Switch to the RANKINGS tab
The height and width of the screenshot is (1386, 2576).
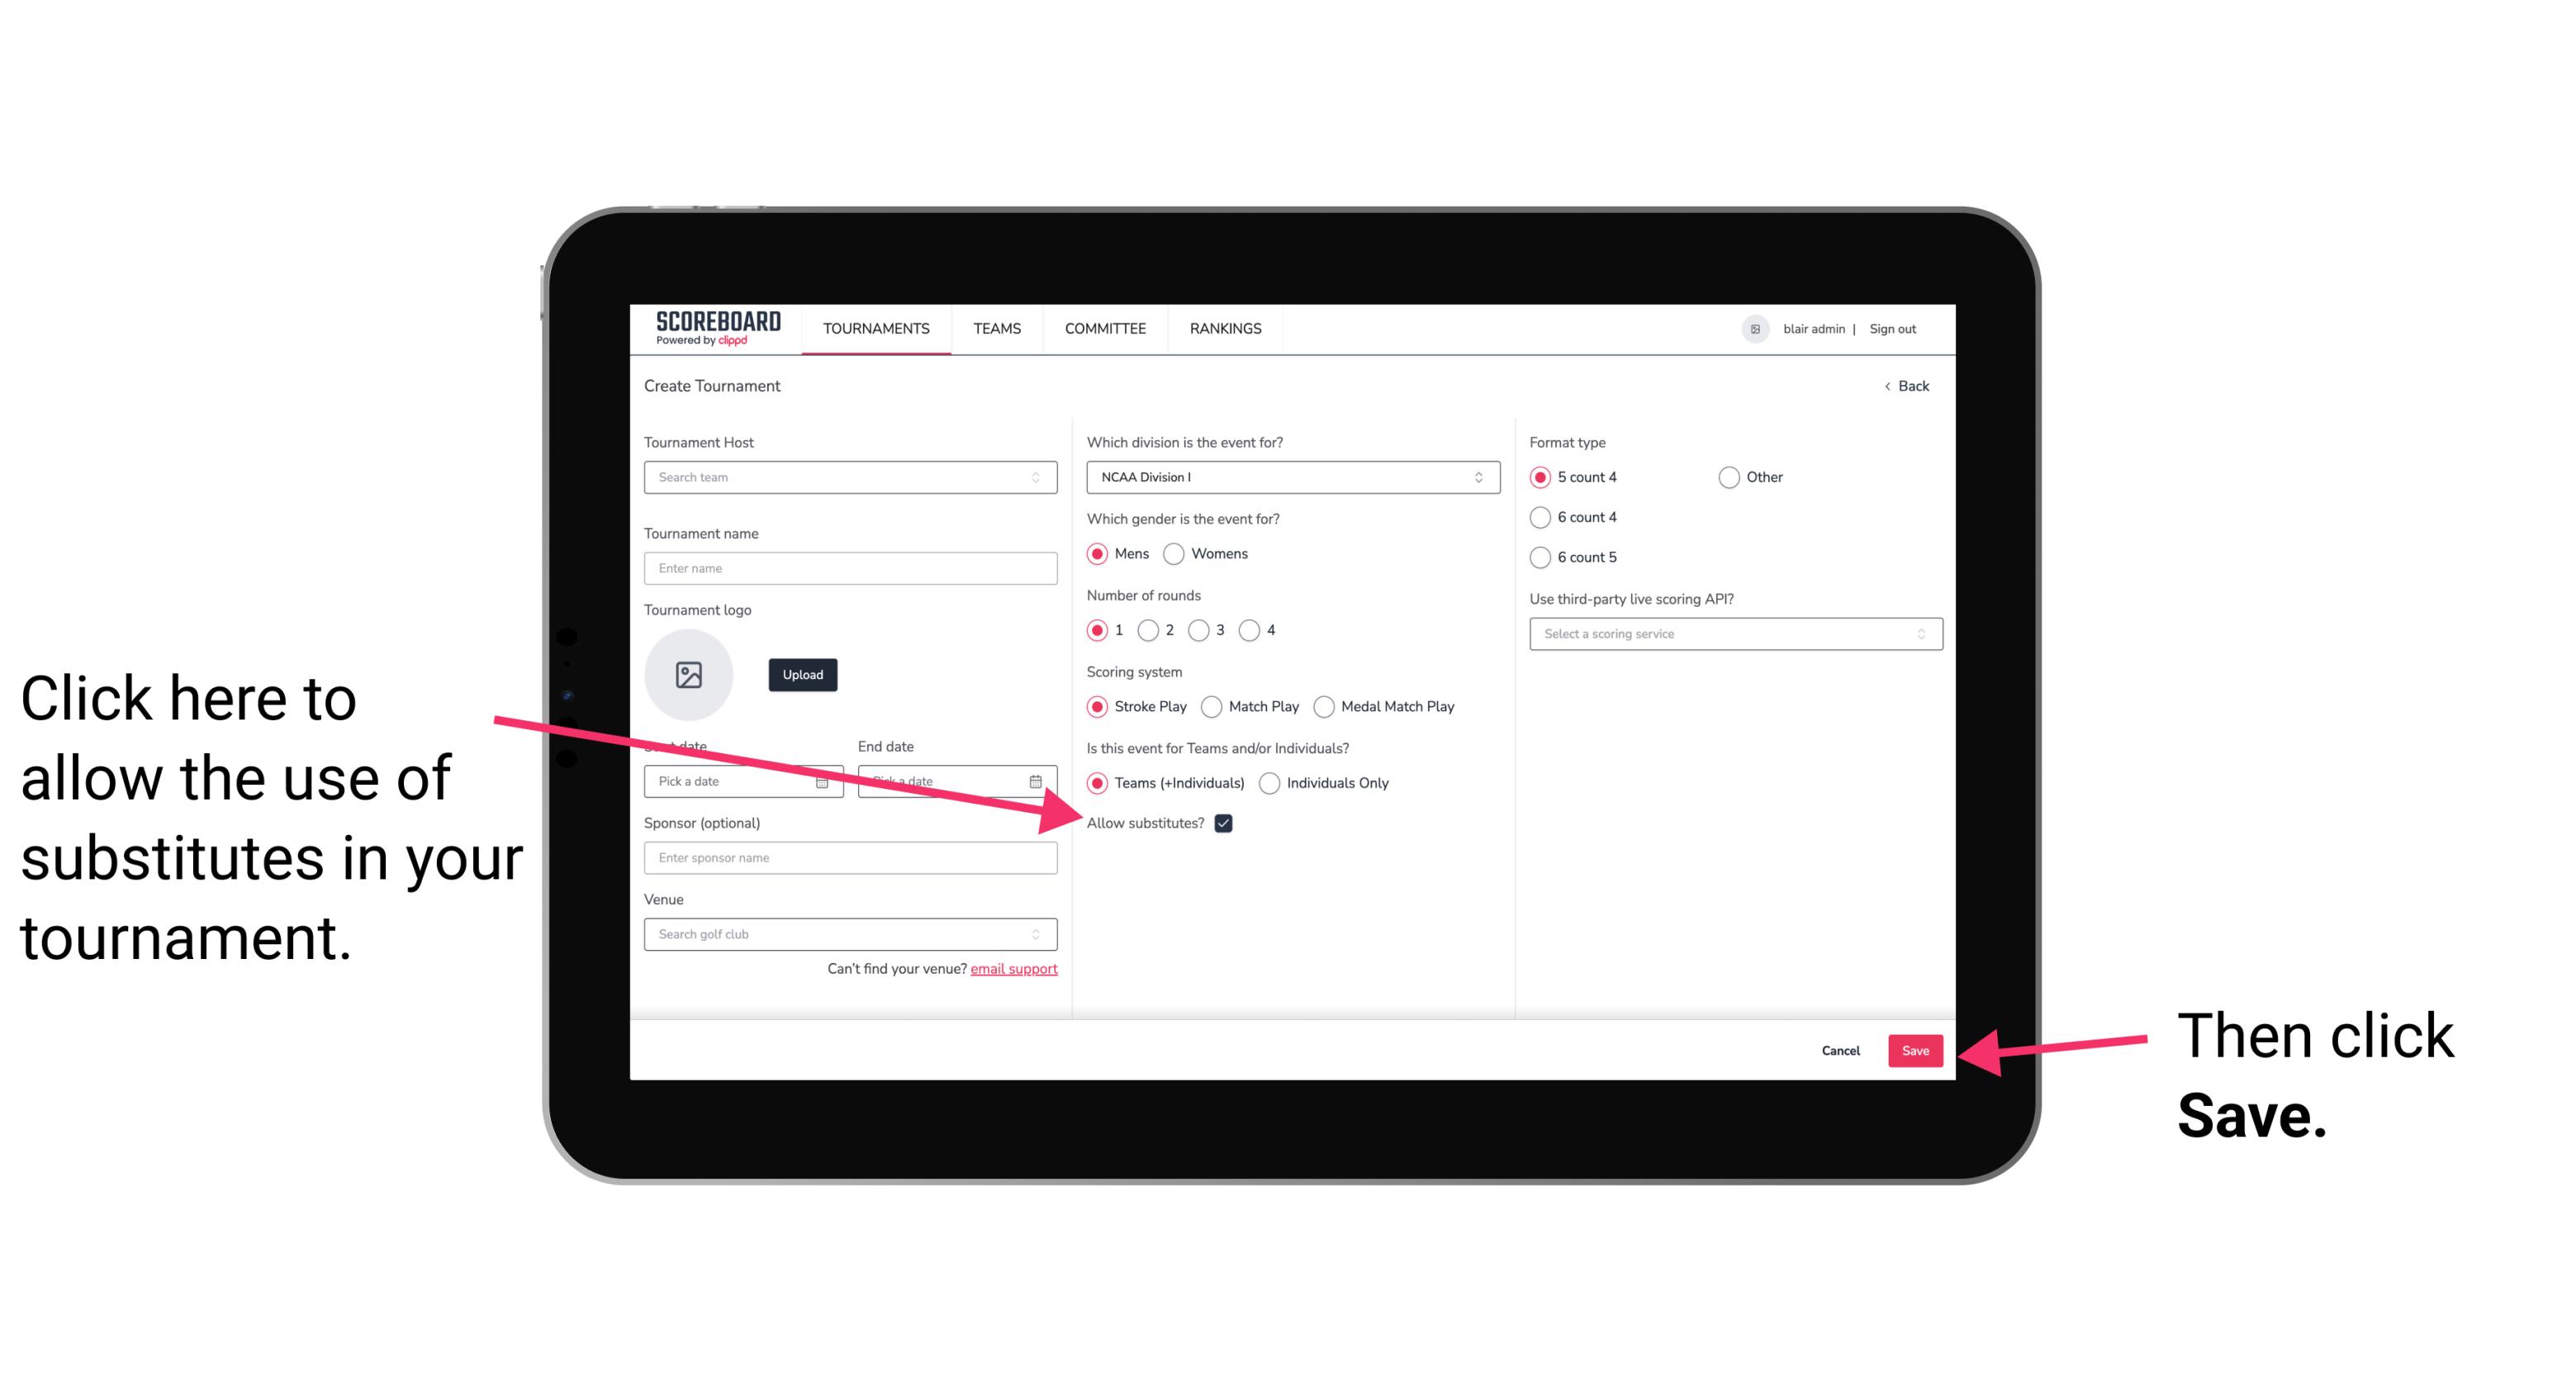(1225, 330)
